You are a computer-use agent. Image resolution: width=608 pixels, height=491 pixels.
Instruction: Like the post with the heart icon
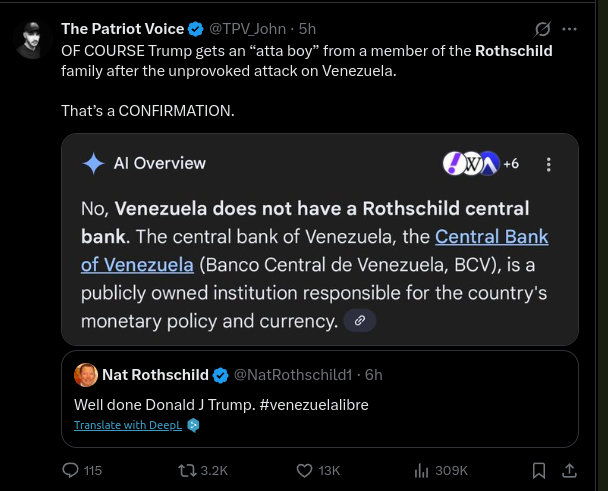(307, 470)
